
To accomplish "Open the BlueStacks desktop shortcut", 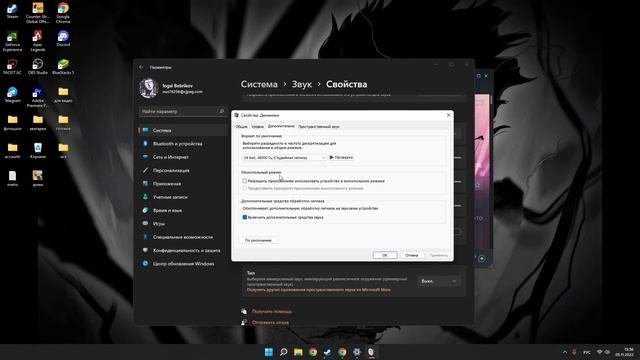I will pyautogui.click(x=63, y=67).
